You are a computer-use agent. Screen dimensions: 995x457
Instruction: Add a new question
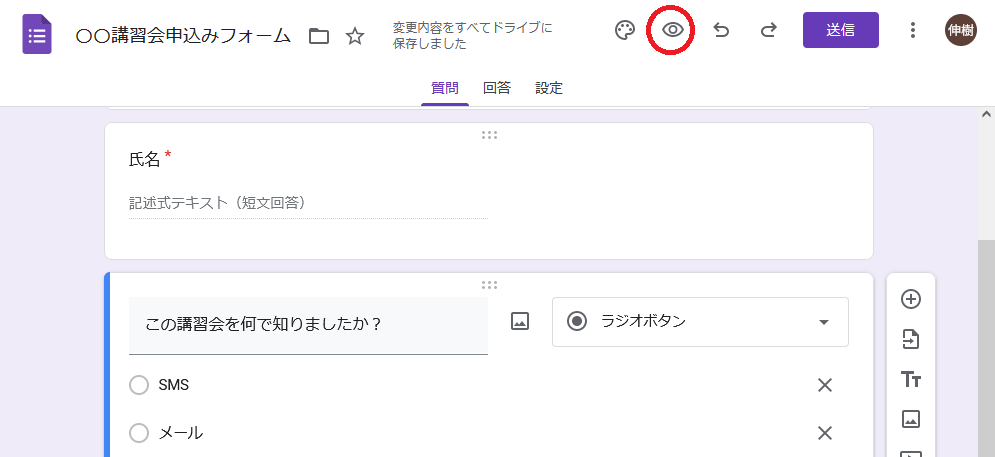point(911,299)
